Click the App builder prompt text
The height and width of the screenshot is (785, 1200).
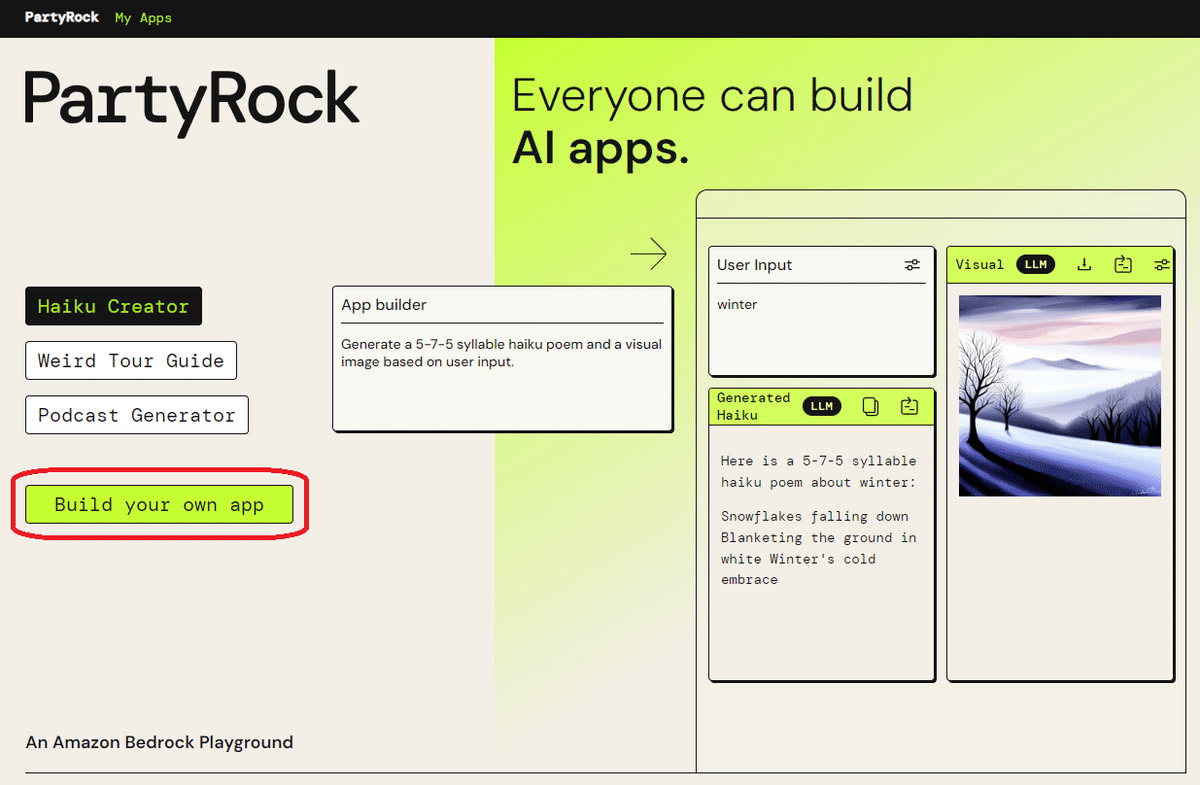tap(501, 353)
